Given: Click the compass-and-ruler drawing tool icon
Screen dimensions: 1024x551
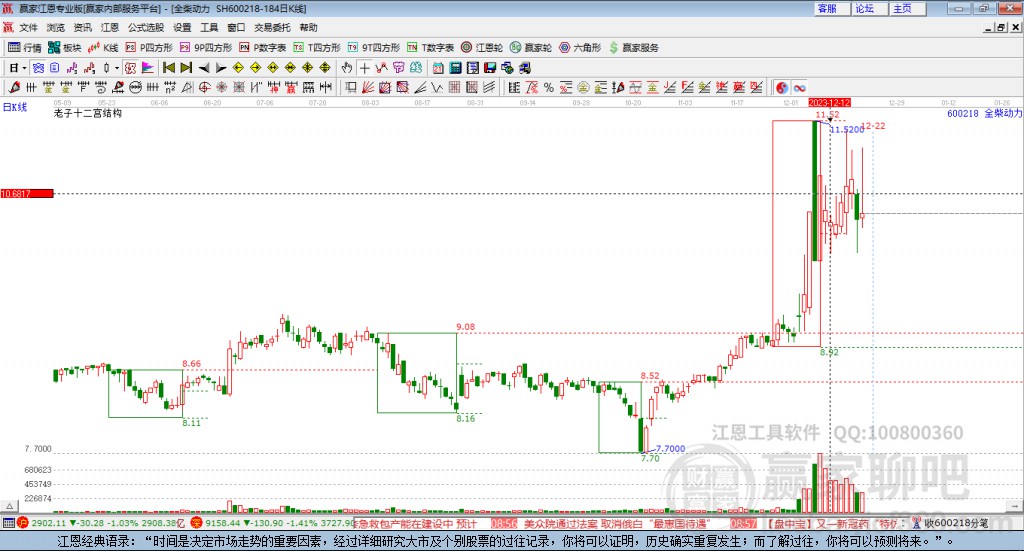Looking at the screenshot, I should coord(187,87).
